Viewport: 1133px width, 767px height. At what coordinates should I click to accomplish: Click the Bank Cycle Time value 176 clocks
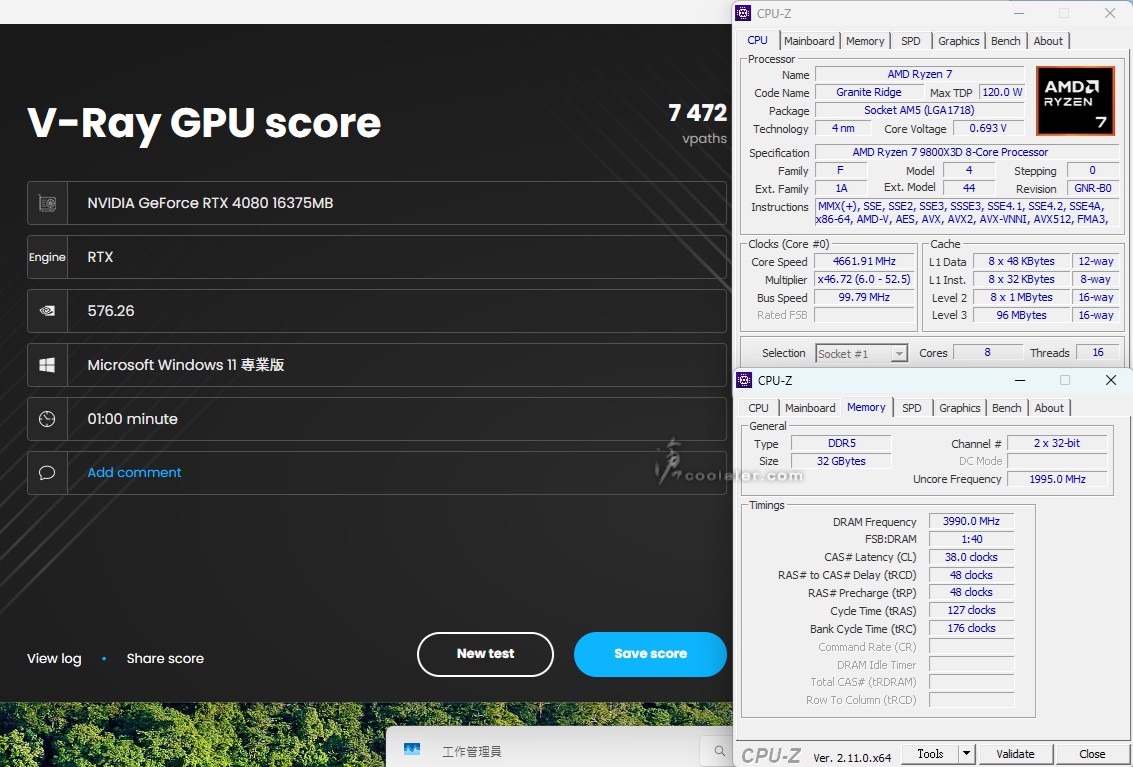click(972, 629)
